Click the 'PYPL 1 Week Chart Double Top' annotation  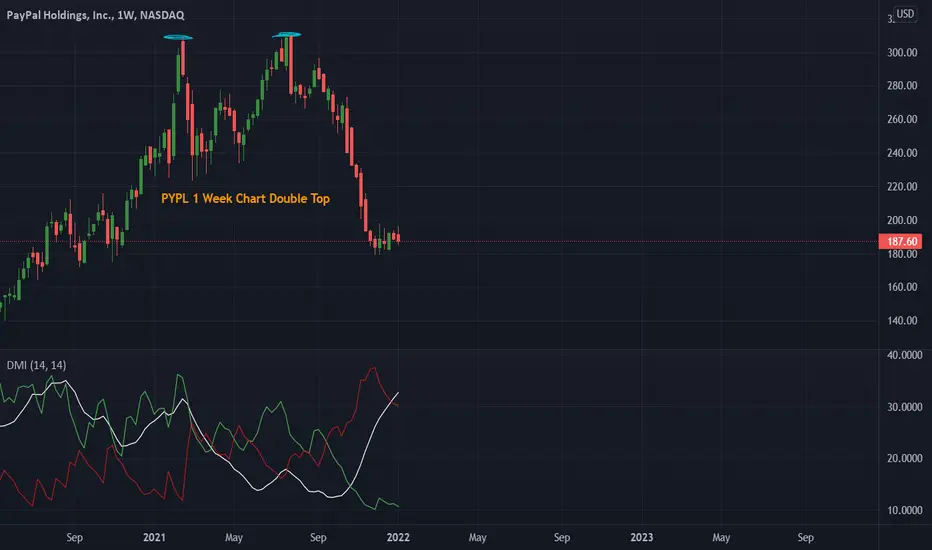tap(245, 199)
